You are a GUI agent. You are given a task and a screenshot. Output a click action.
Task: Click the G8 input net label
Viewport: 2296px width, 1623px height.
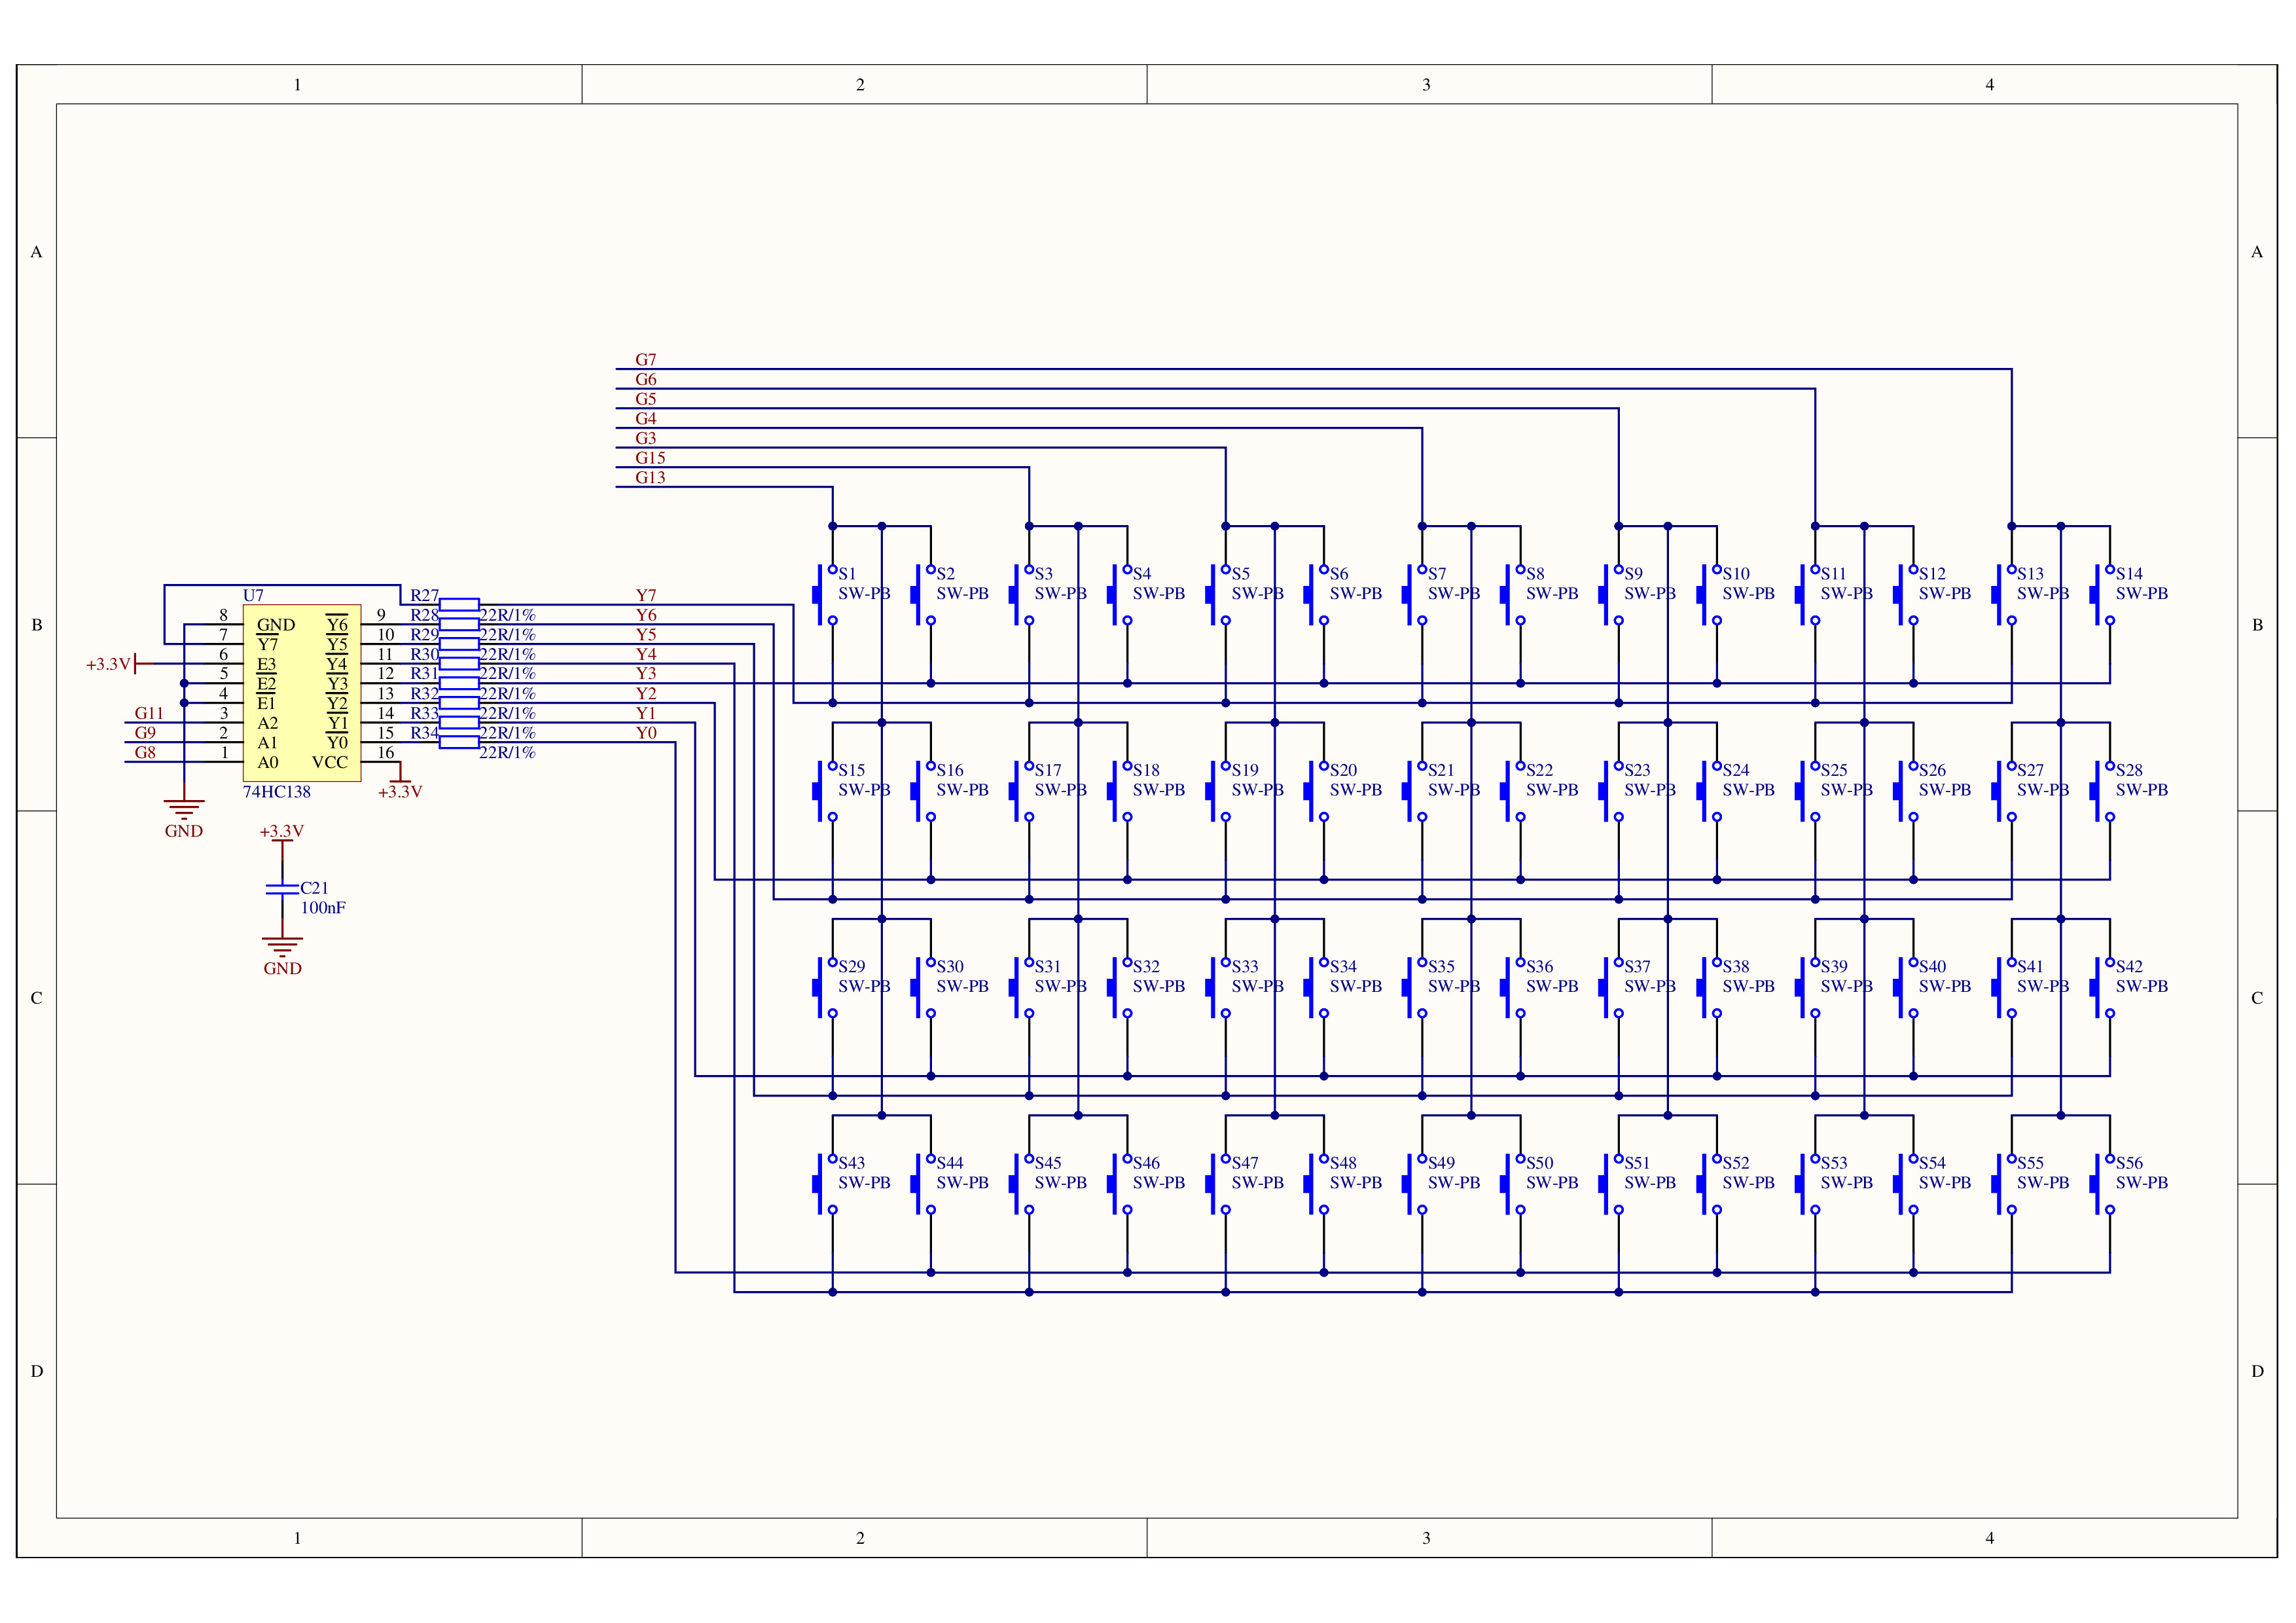click(x=145, y=753)
